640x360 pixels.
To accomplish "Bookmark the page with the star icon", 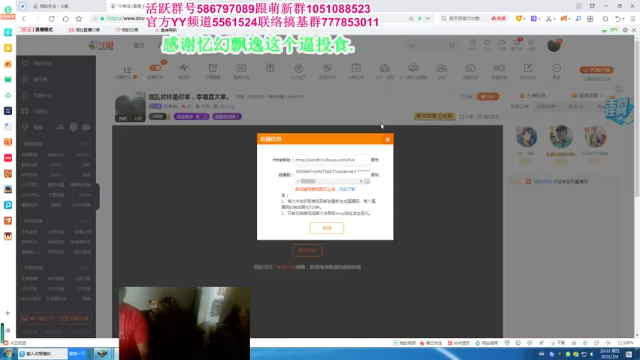I will (79, 19).
